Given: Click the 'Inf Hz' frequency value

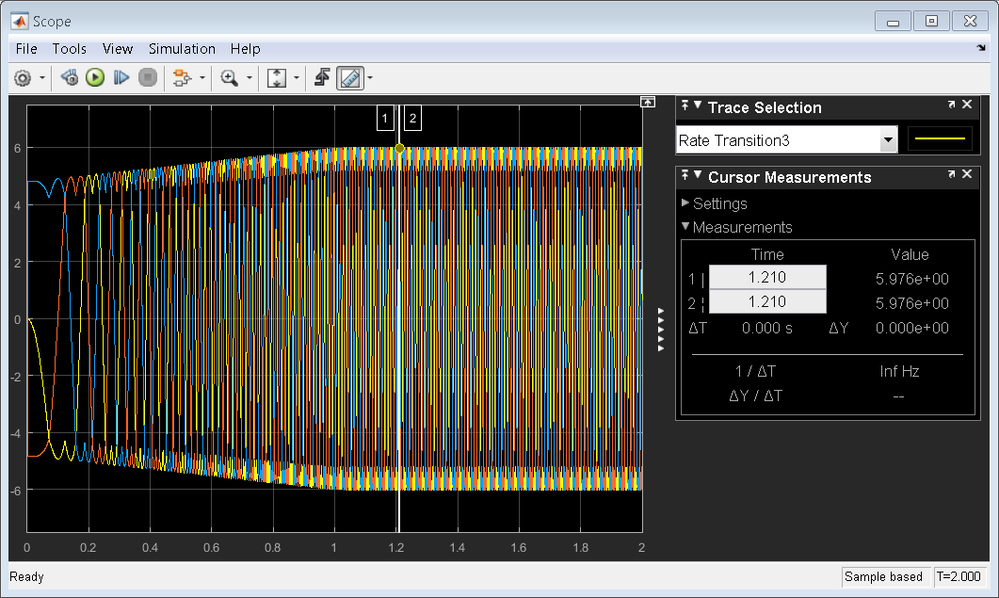Looking at the screenshot, I should [899, 371].
